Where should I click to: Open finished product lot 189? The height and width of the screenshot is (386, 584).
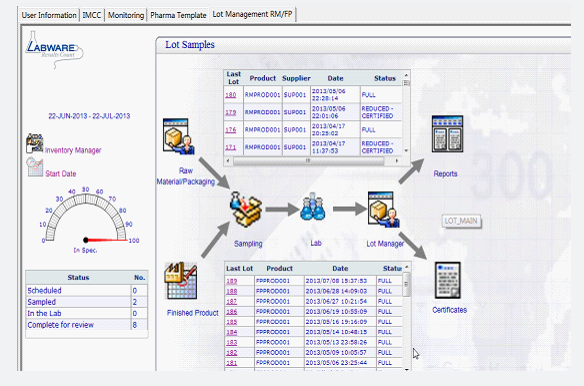coord(232,281)
